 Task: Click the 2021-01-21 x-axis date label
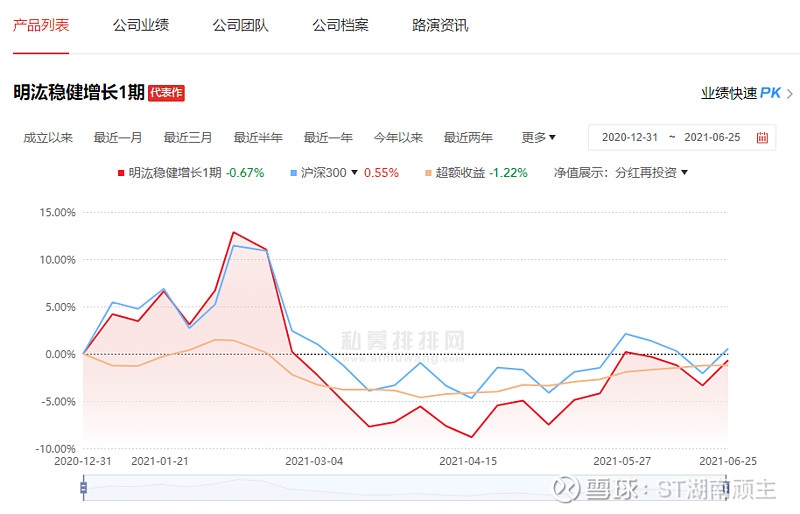click(x=160, y=461)
